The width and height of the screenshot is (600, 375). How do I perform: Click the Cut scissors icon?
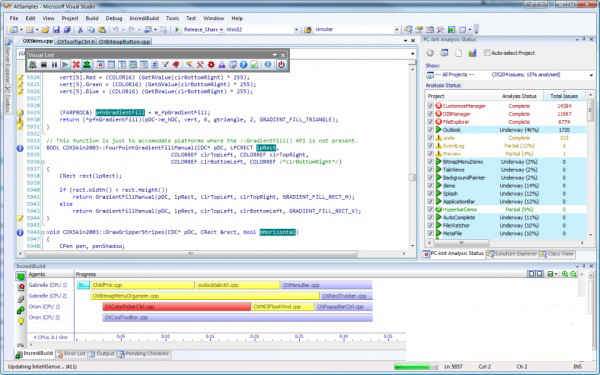(80, 29)
